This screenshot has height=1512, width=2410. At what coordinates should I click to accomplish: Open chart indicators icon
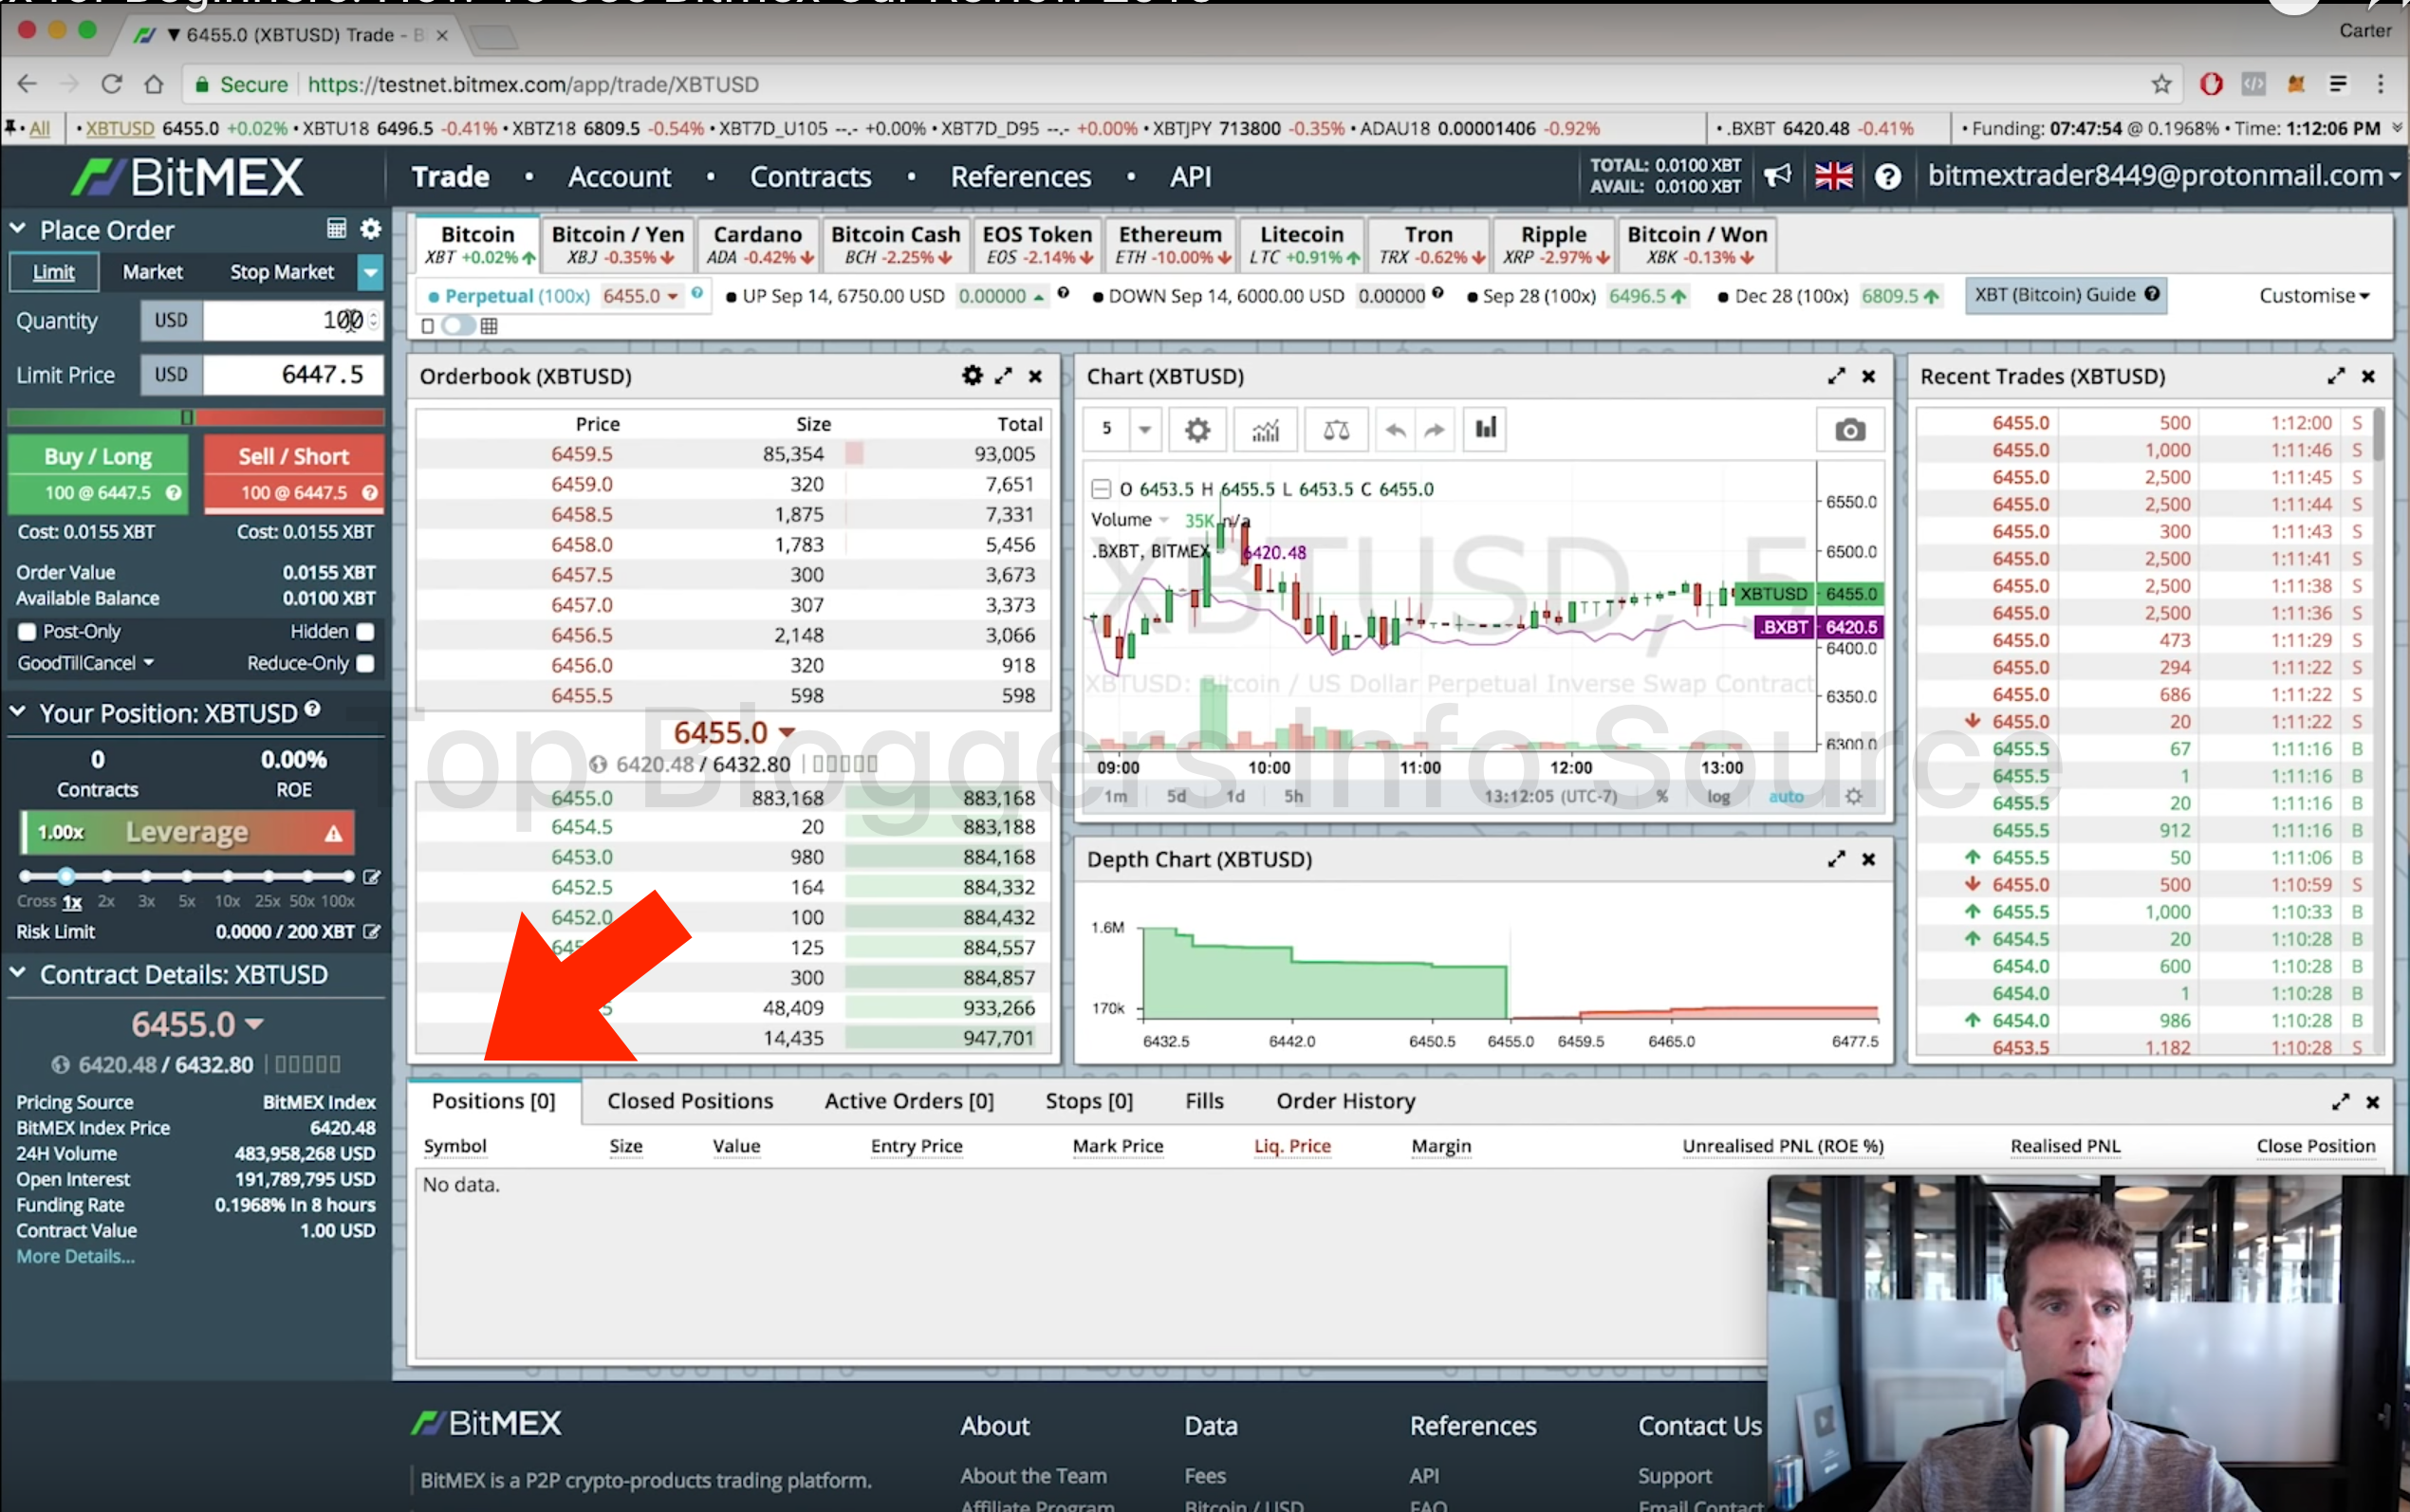(x=1265, y=430)
